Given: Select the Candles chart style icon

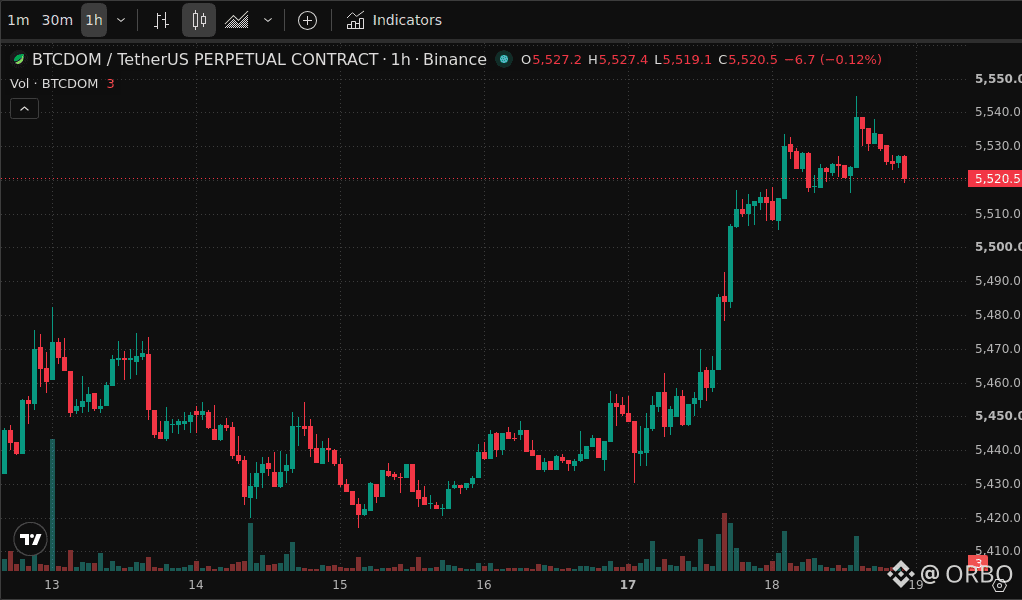Looking at the screenshot, I should click(x=199, y=20).
